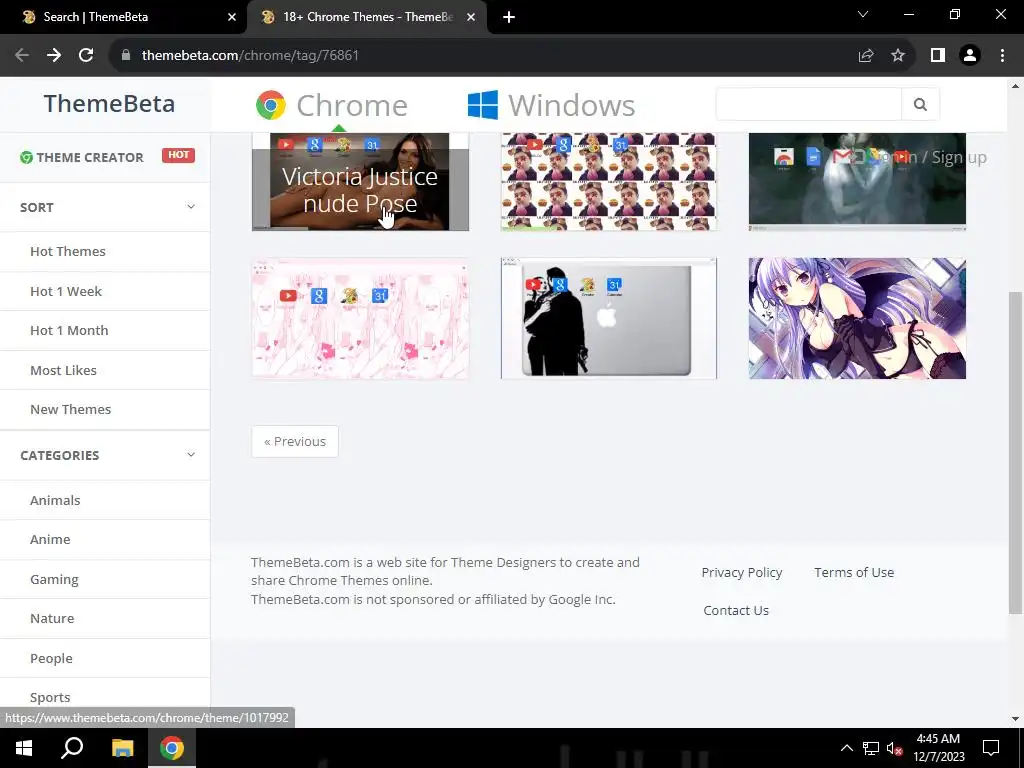1024x768 pixels.
Task: Click the Chrome taskbar icon
Action: point(172,748)
